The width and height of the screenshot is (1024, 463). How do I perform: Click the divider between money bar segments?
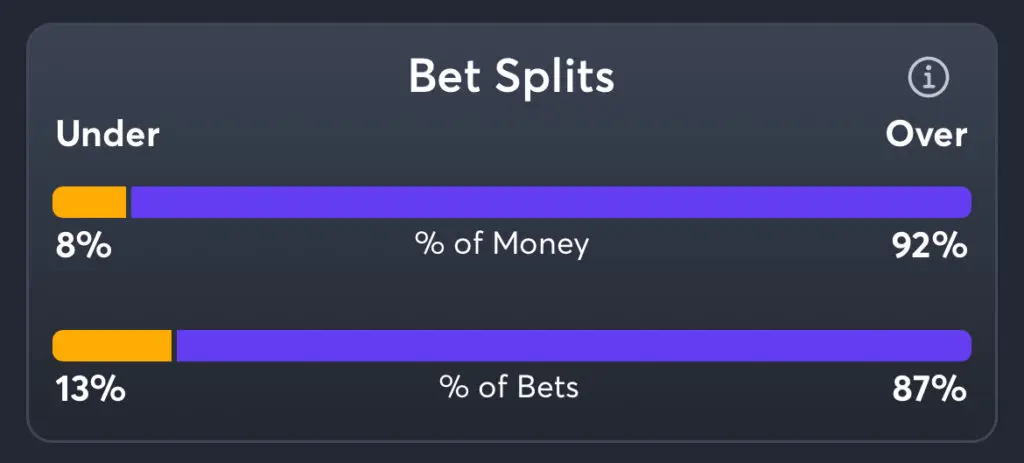[x=129, y=202]
